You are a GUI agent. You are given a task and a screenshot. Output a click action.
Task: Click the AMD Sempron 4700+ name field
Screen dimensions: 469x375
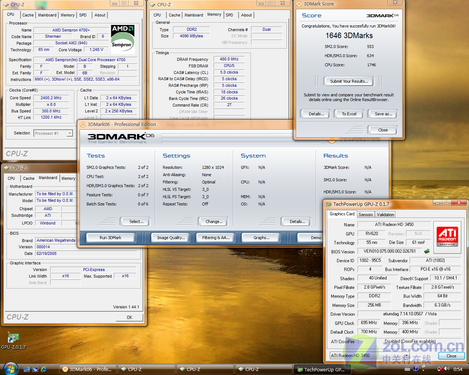(71, 30)
